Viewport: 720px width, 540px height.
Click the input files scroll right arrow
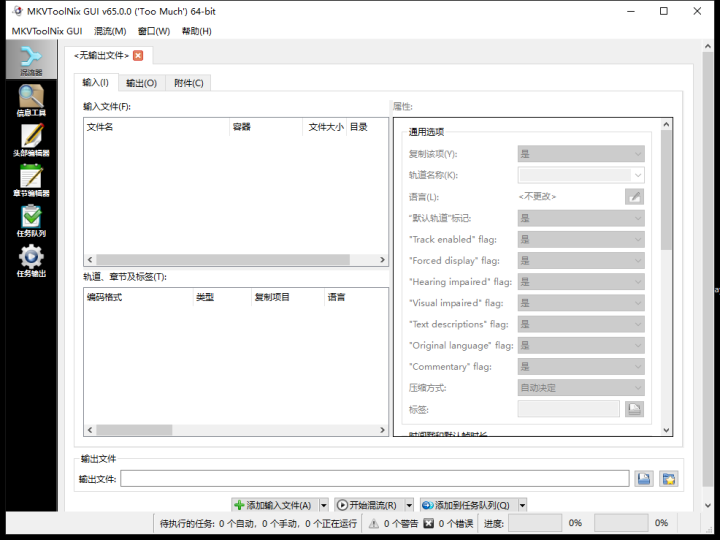pos(382,260)
